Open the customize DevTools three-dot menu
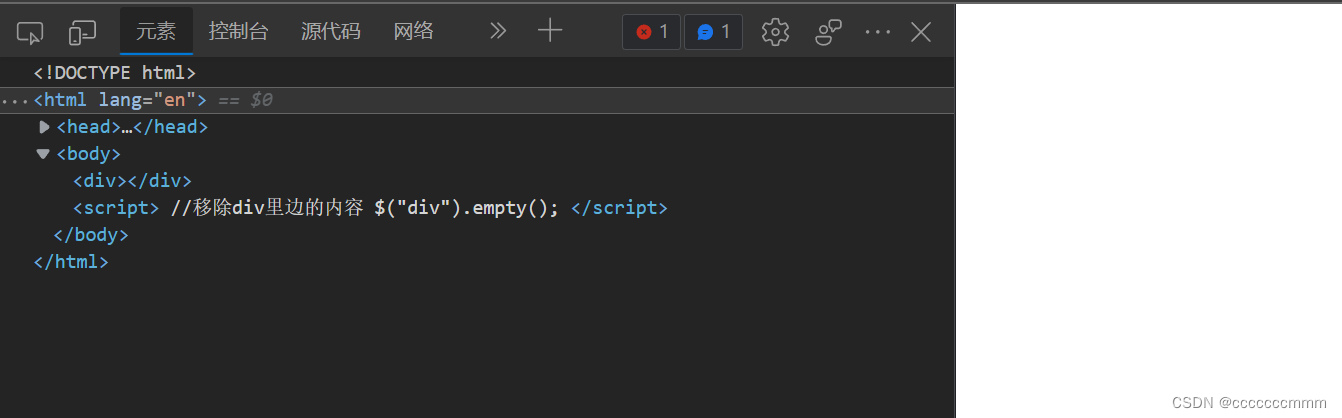Screen dimensions: 1342x418 [x=877, y=32]
